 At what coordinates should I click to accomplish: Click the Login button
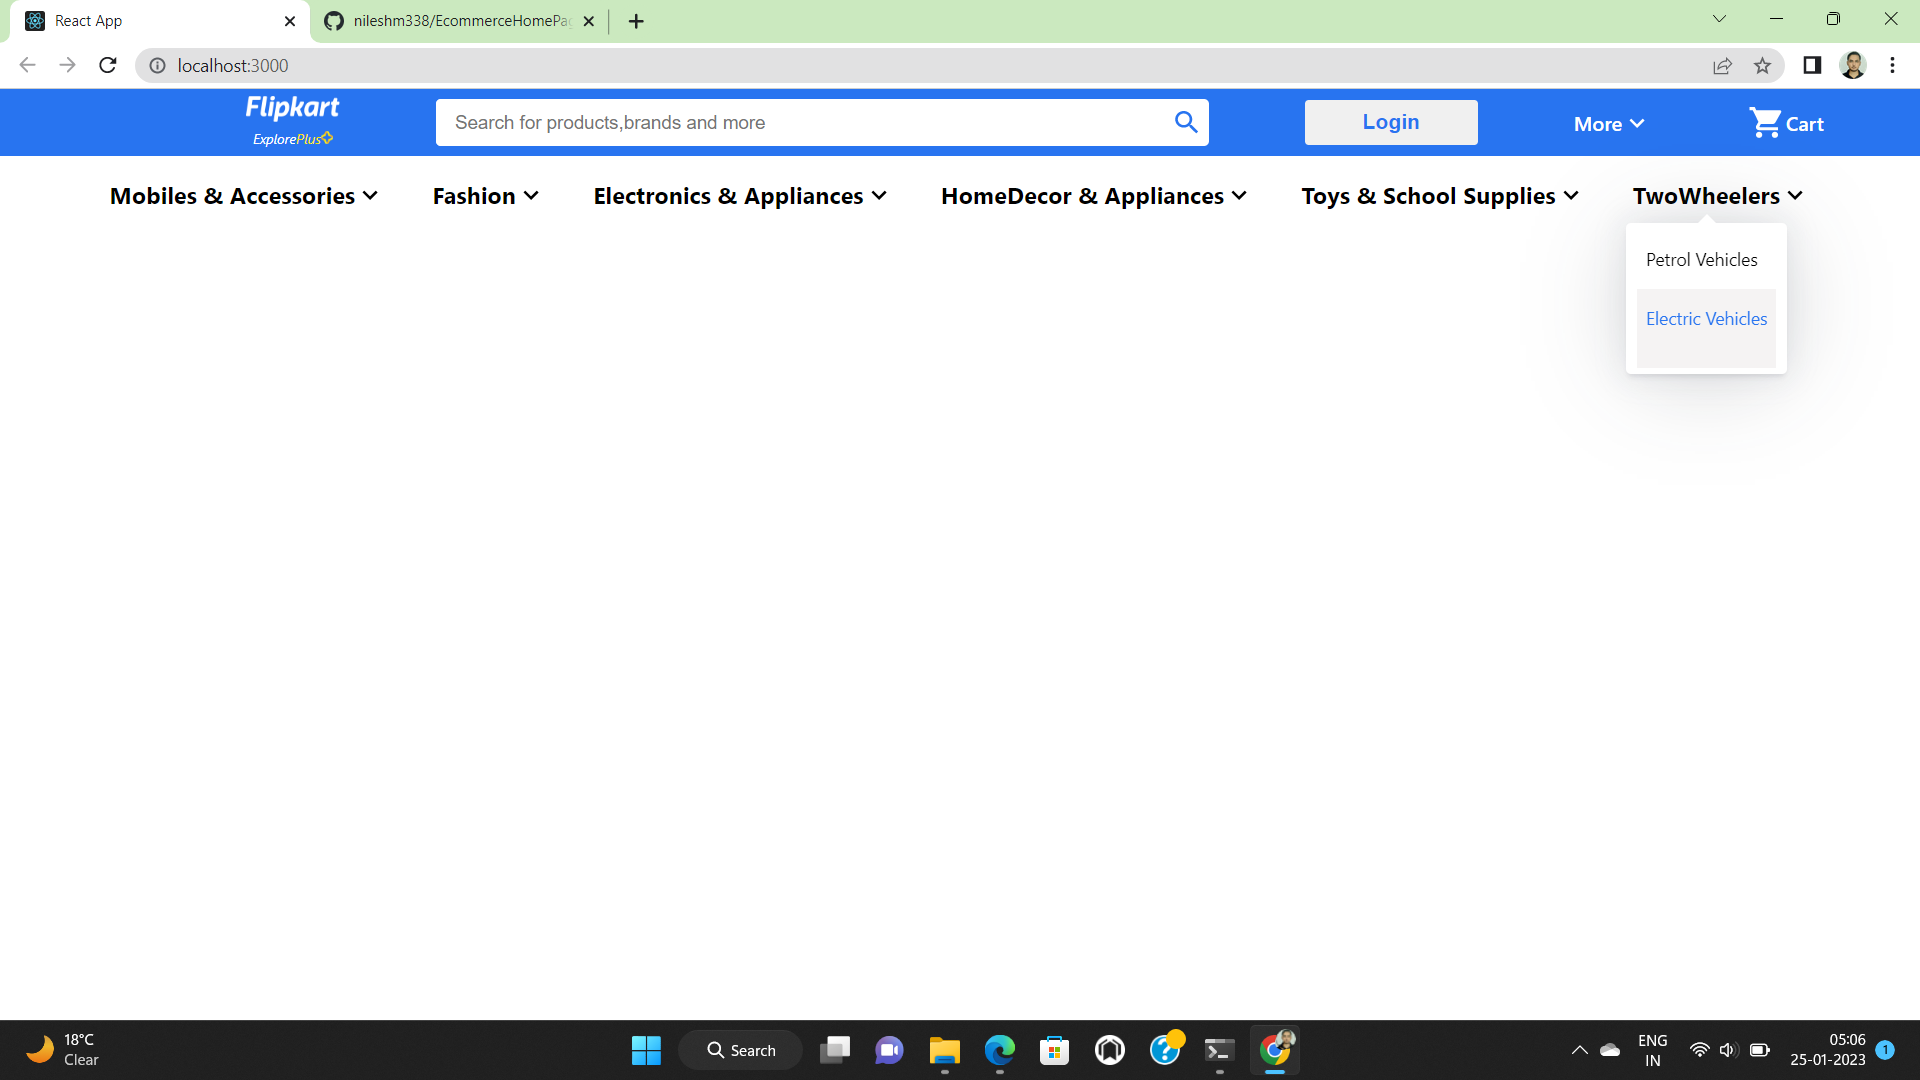coord(1390,121)
